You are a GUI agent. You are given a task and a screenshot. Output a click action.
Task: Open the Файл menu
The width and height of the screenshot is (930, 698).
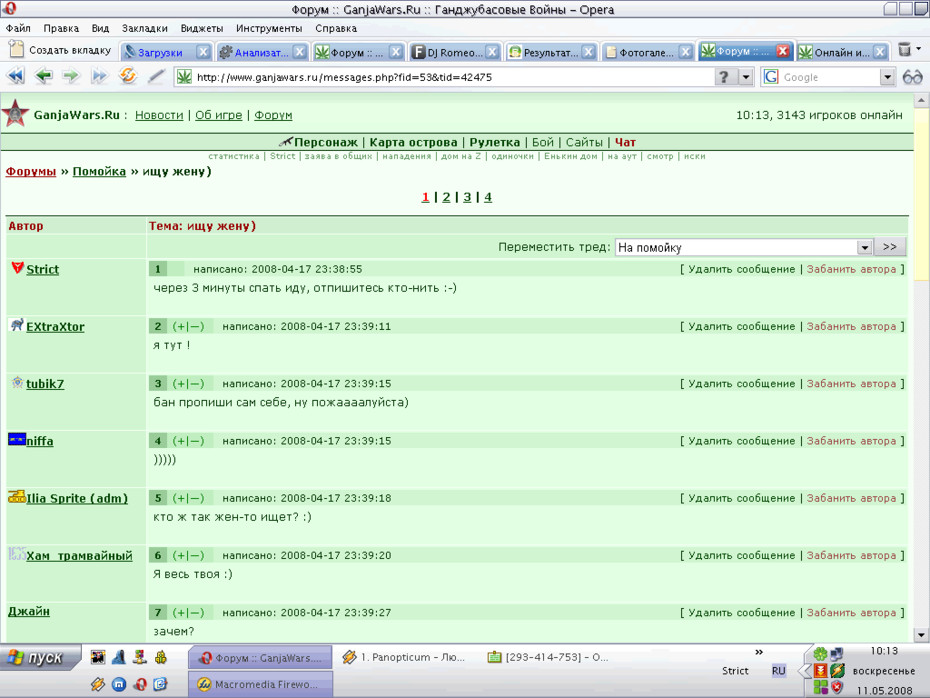[18, 28]
